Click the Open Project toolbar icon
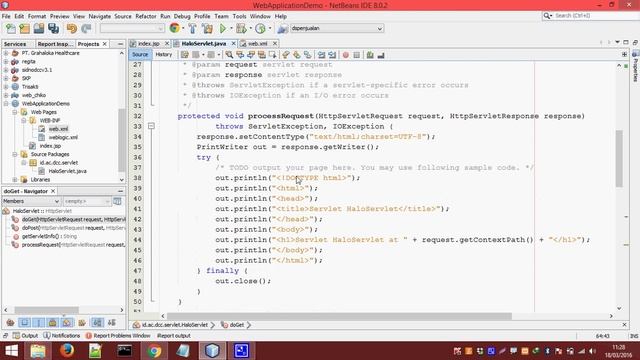The image size is (640, 360). click(x=39, y=28)
